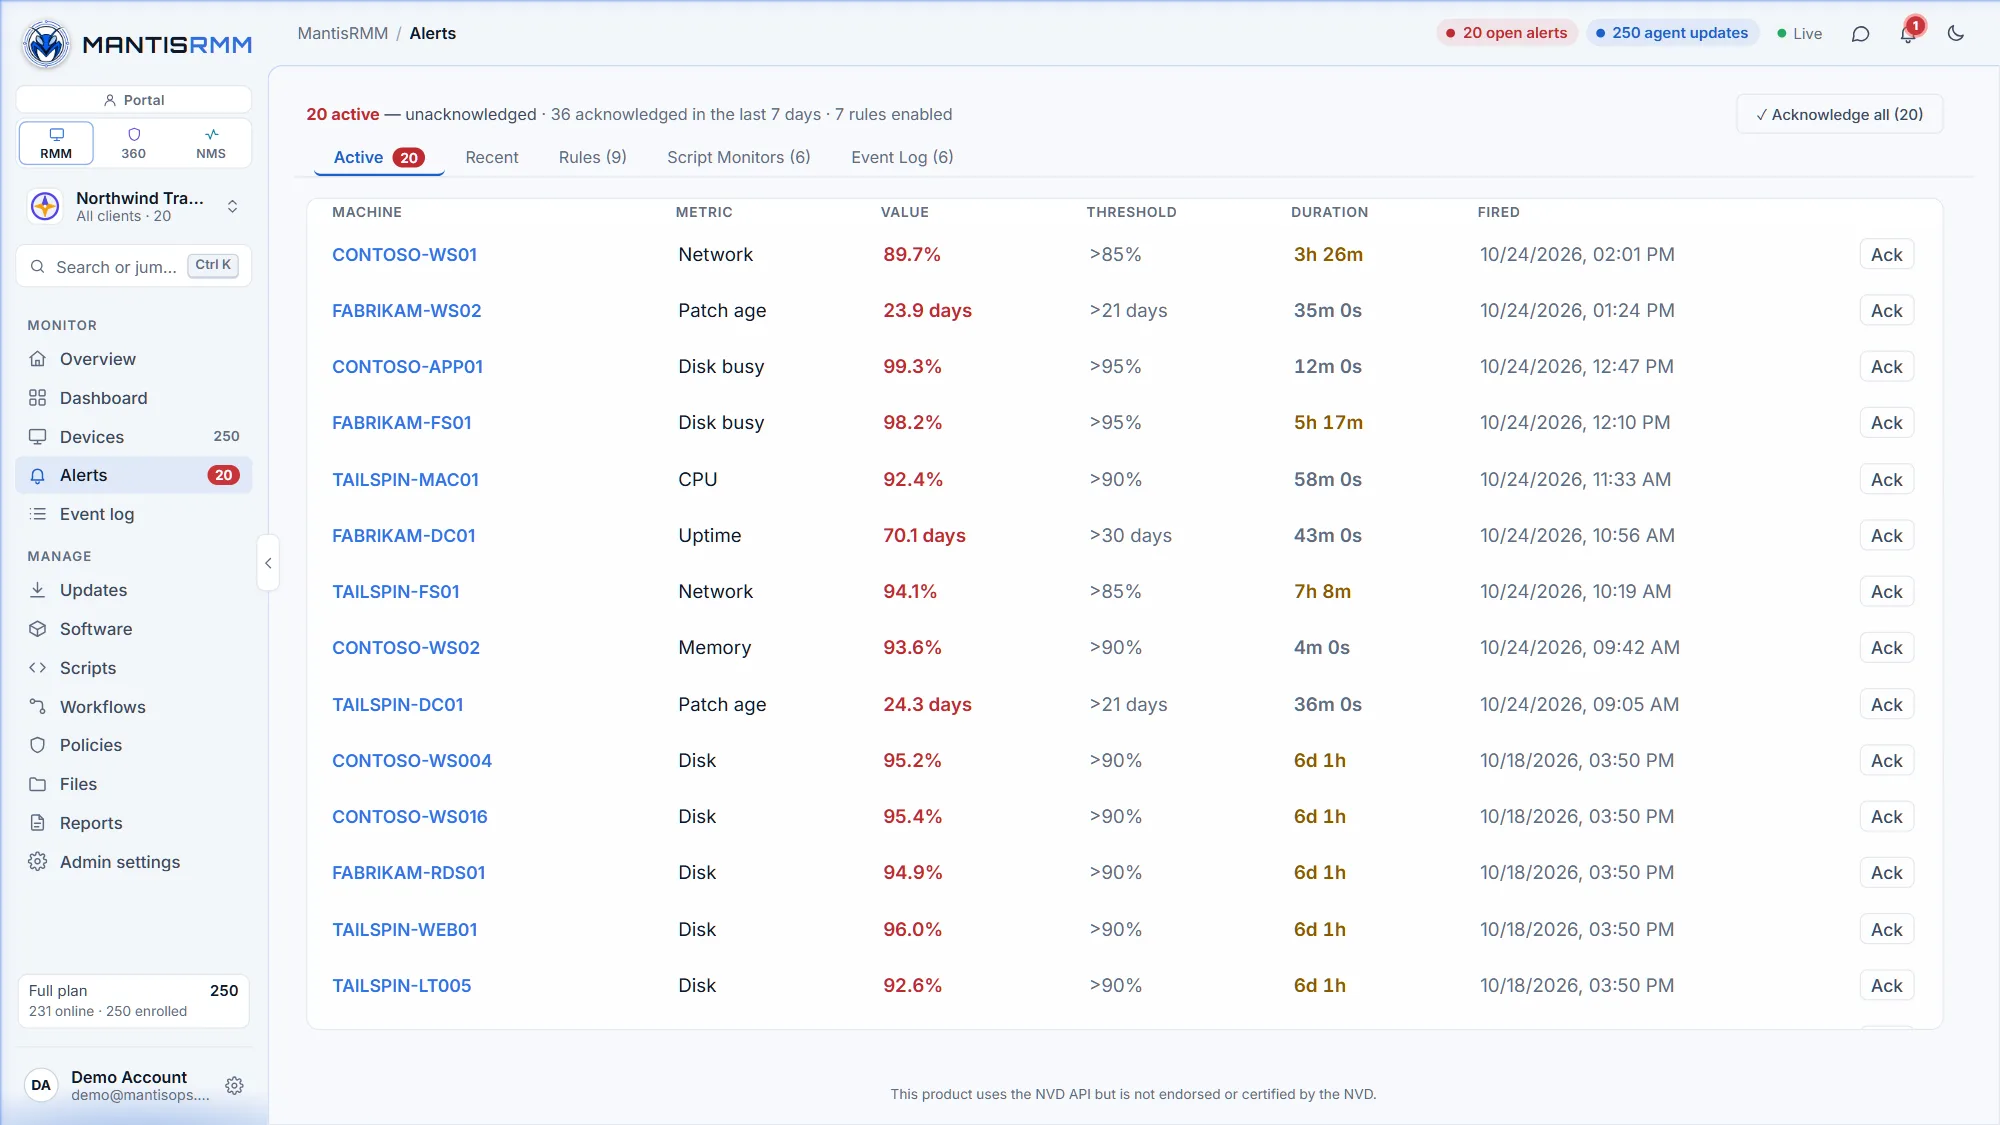Click the Portal button
The image size is (2000, 1125).
coord(134,100)
